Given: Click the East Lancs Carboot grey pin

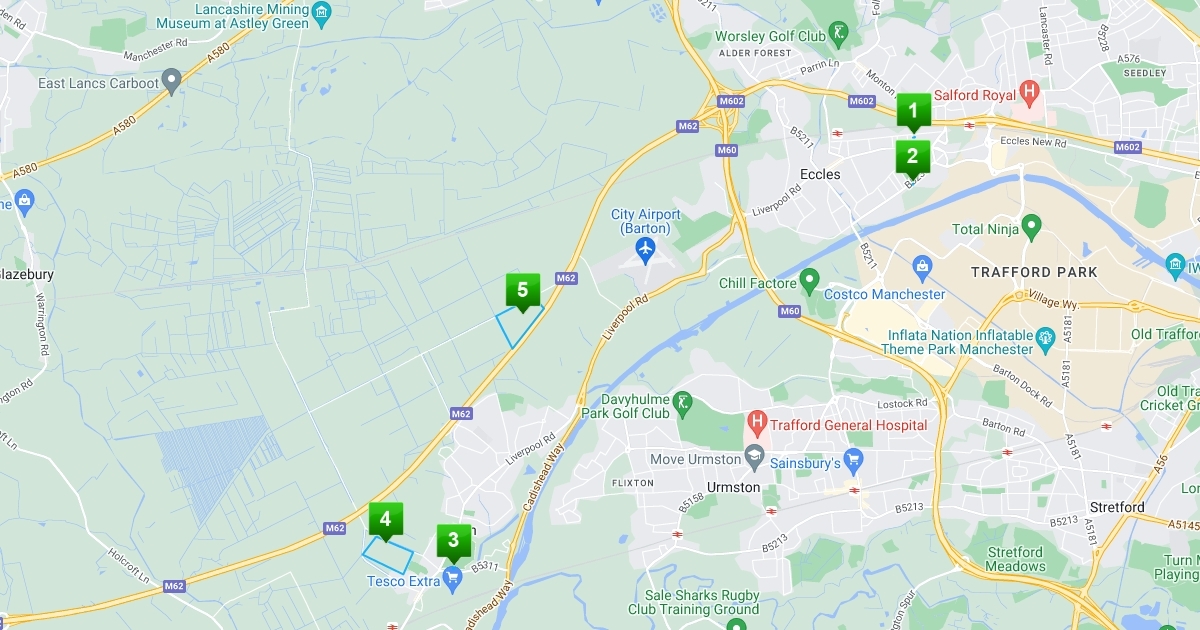Looking at the screenshot, I should point(172,80).
